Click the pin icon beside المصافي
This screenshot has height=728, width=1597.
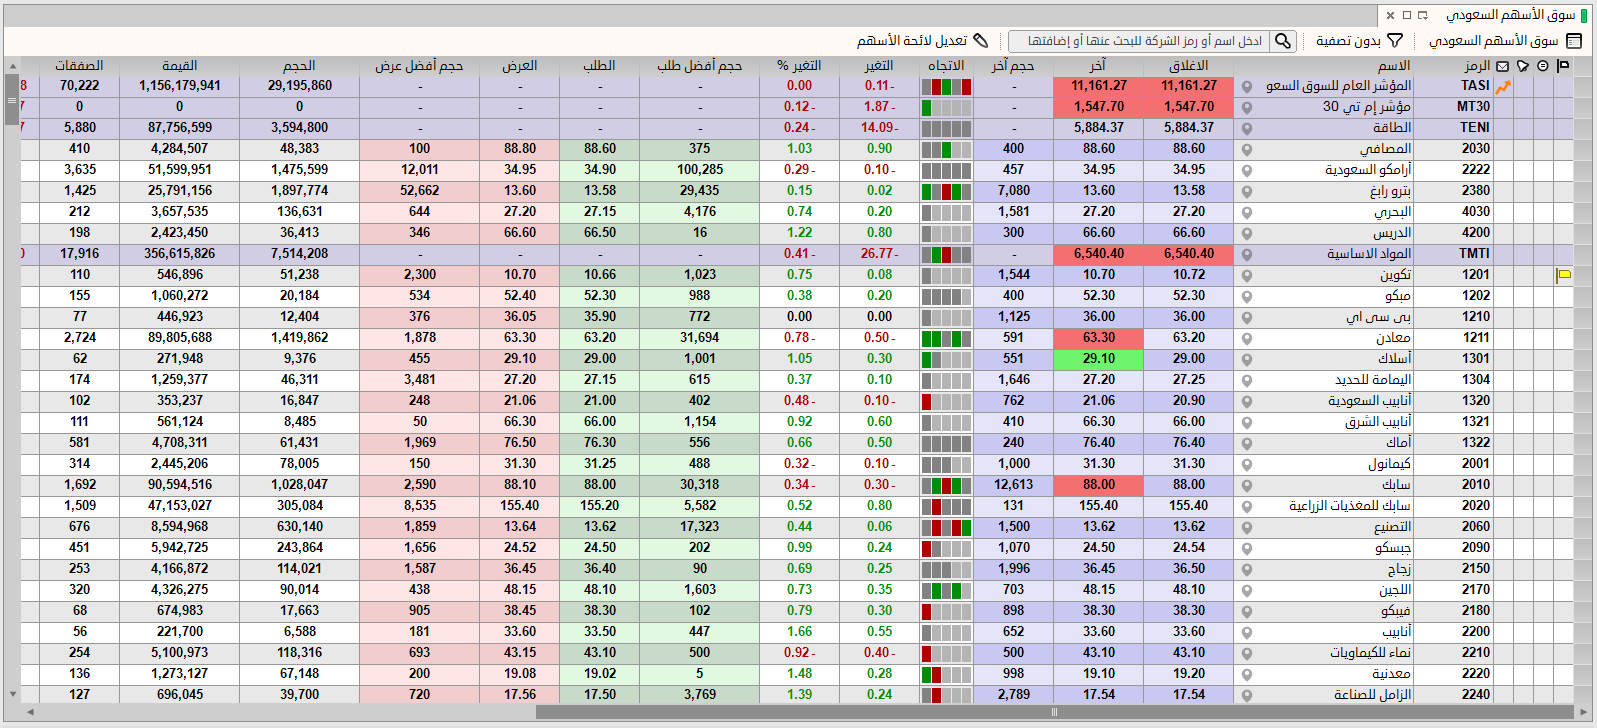click(1247, 149)
